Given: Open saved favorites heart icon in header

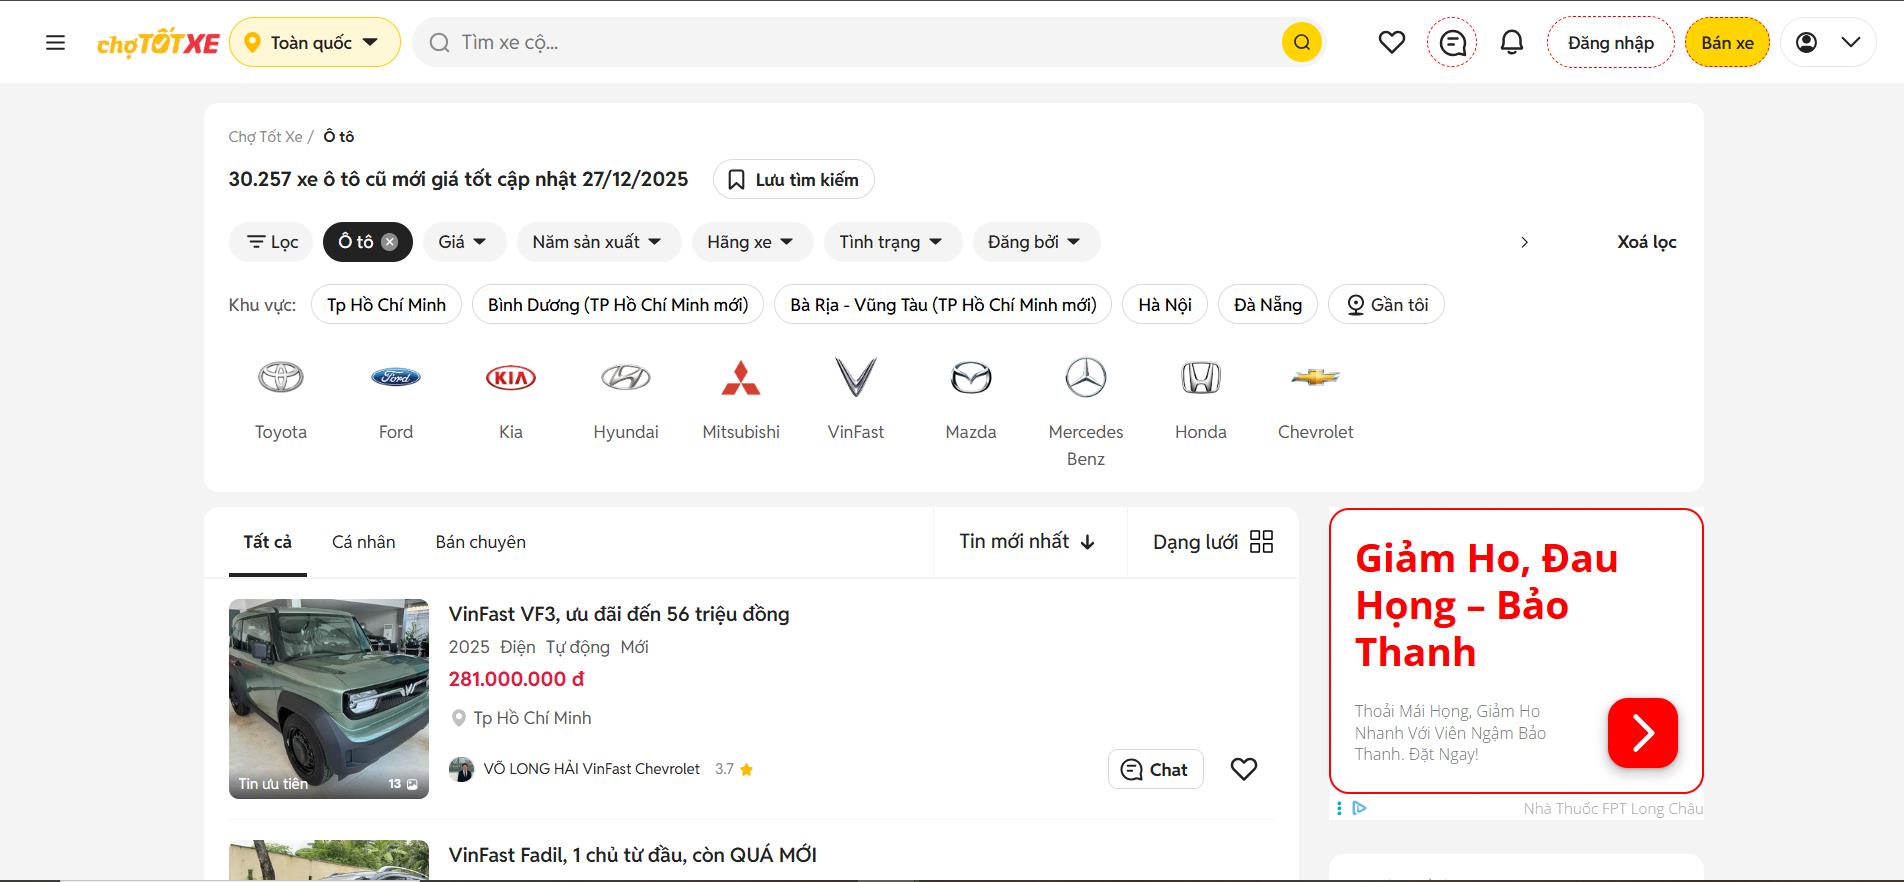Looking at the screenshot, I should tap(1391, 43).
